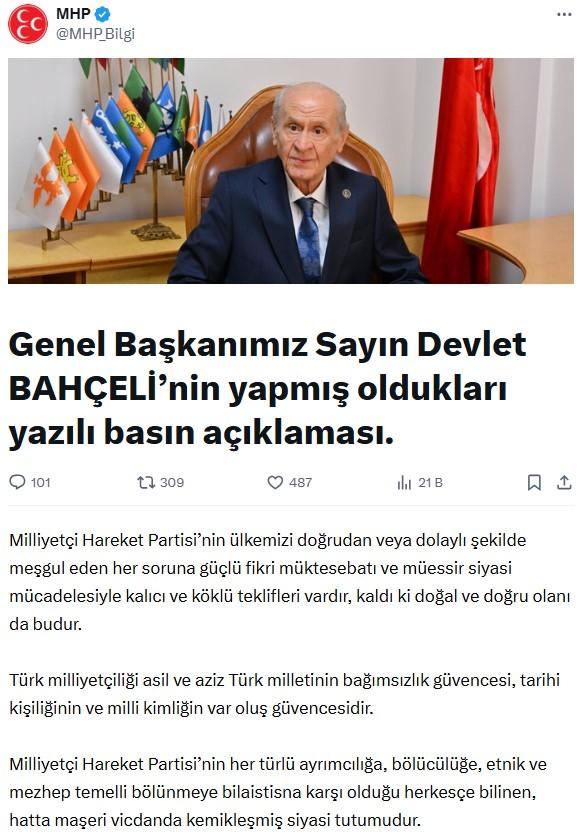Click the 101 replies count
Image resolution: width=583 pixels, height=840 pixels.
pos(41,483)
